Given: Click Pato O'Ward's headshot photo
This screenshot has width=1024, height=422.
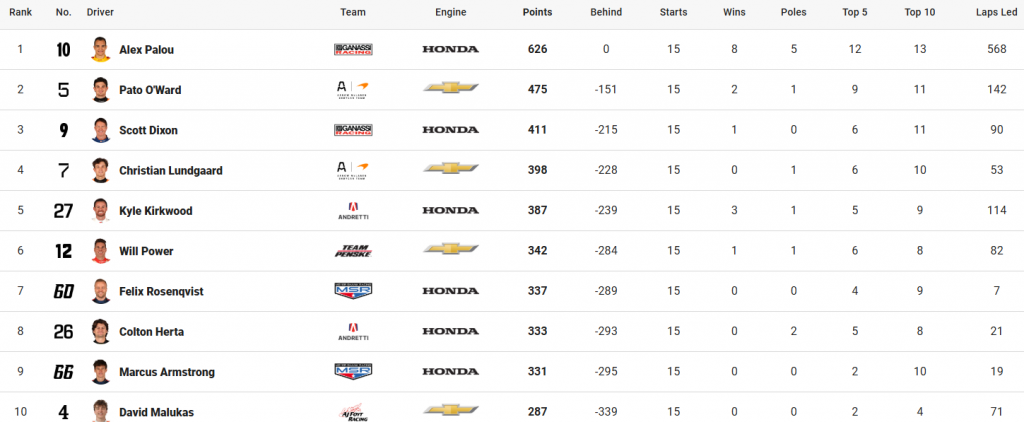Looking at the screenshot, I should tap(100, 89).
